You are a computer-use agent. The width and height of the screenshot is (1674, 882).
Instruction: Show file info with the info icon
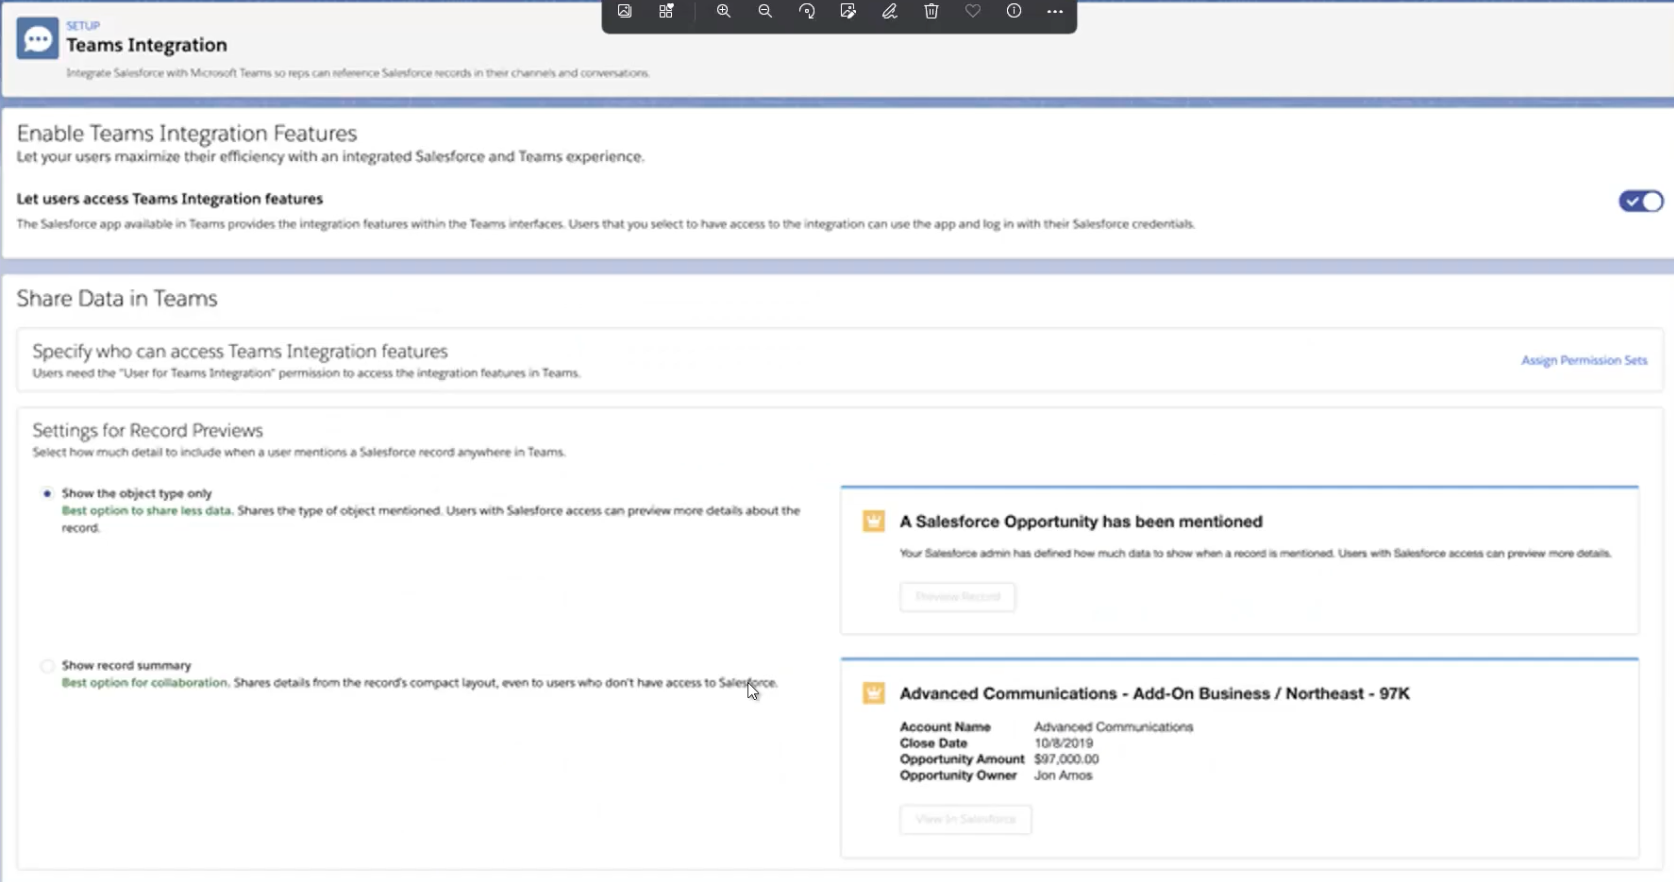click(x=1014, y=11)
